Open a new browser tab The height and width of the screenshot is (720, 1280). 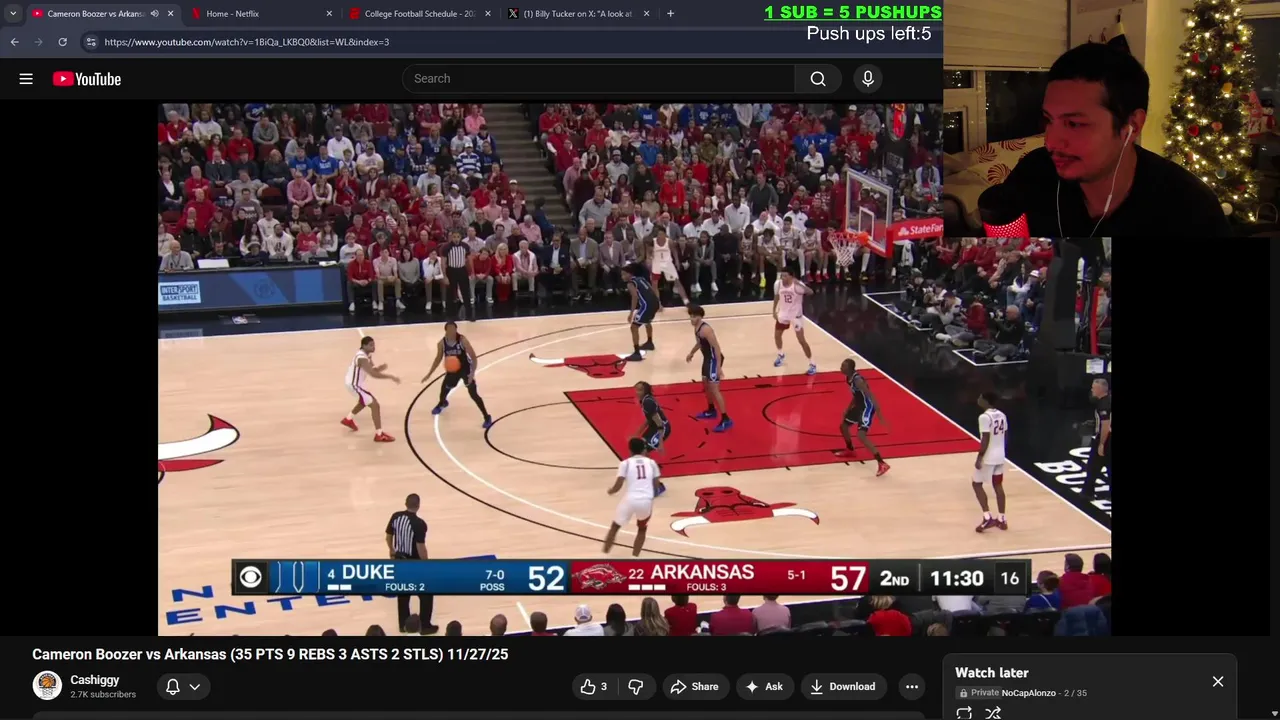tap(670, 14)
